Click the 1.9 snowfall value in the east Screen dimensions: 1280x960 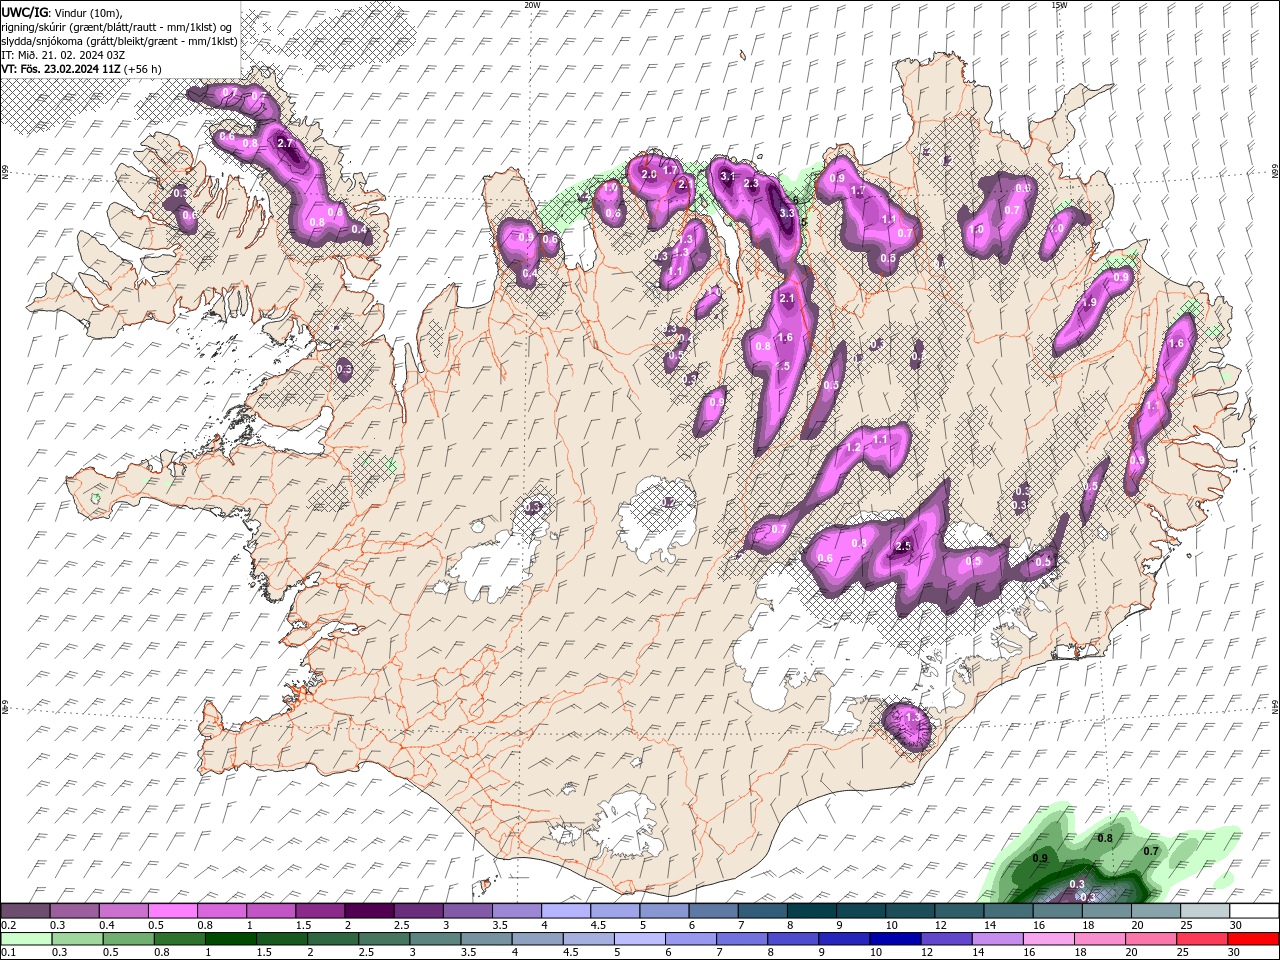[1089, 303]
